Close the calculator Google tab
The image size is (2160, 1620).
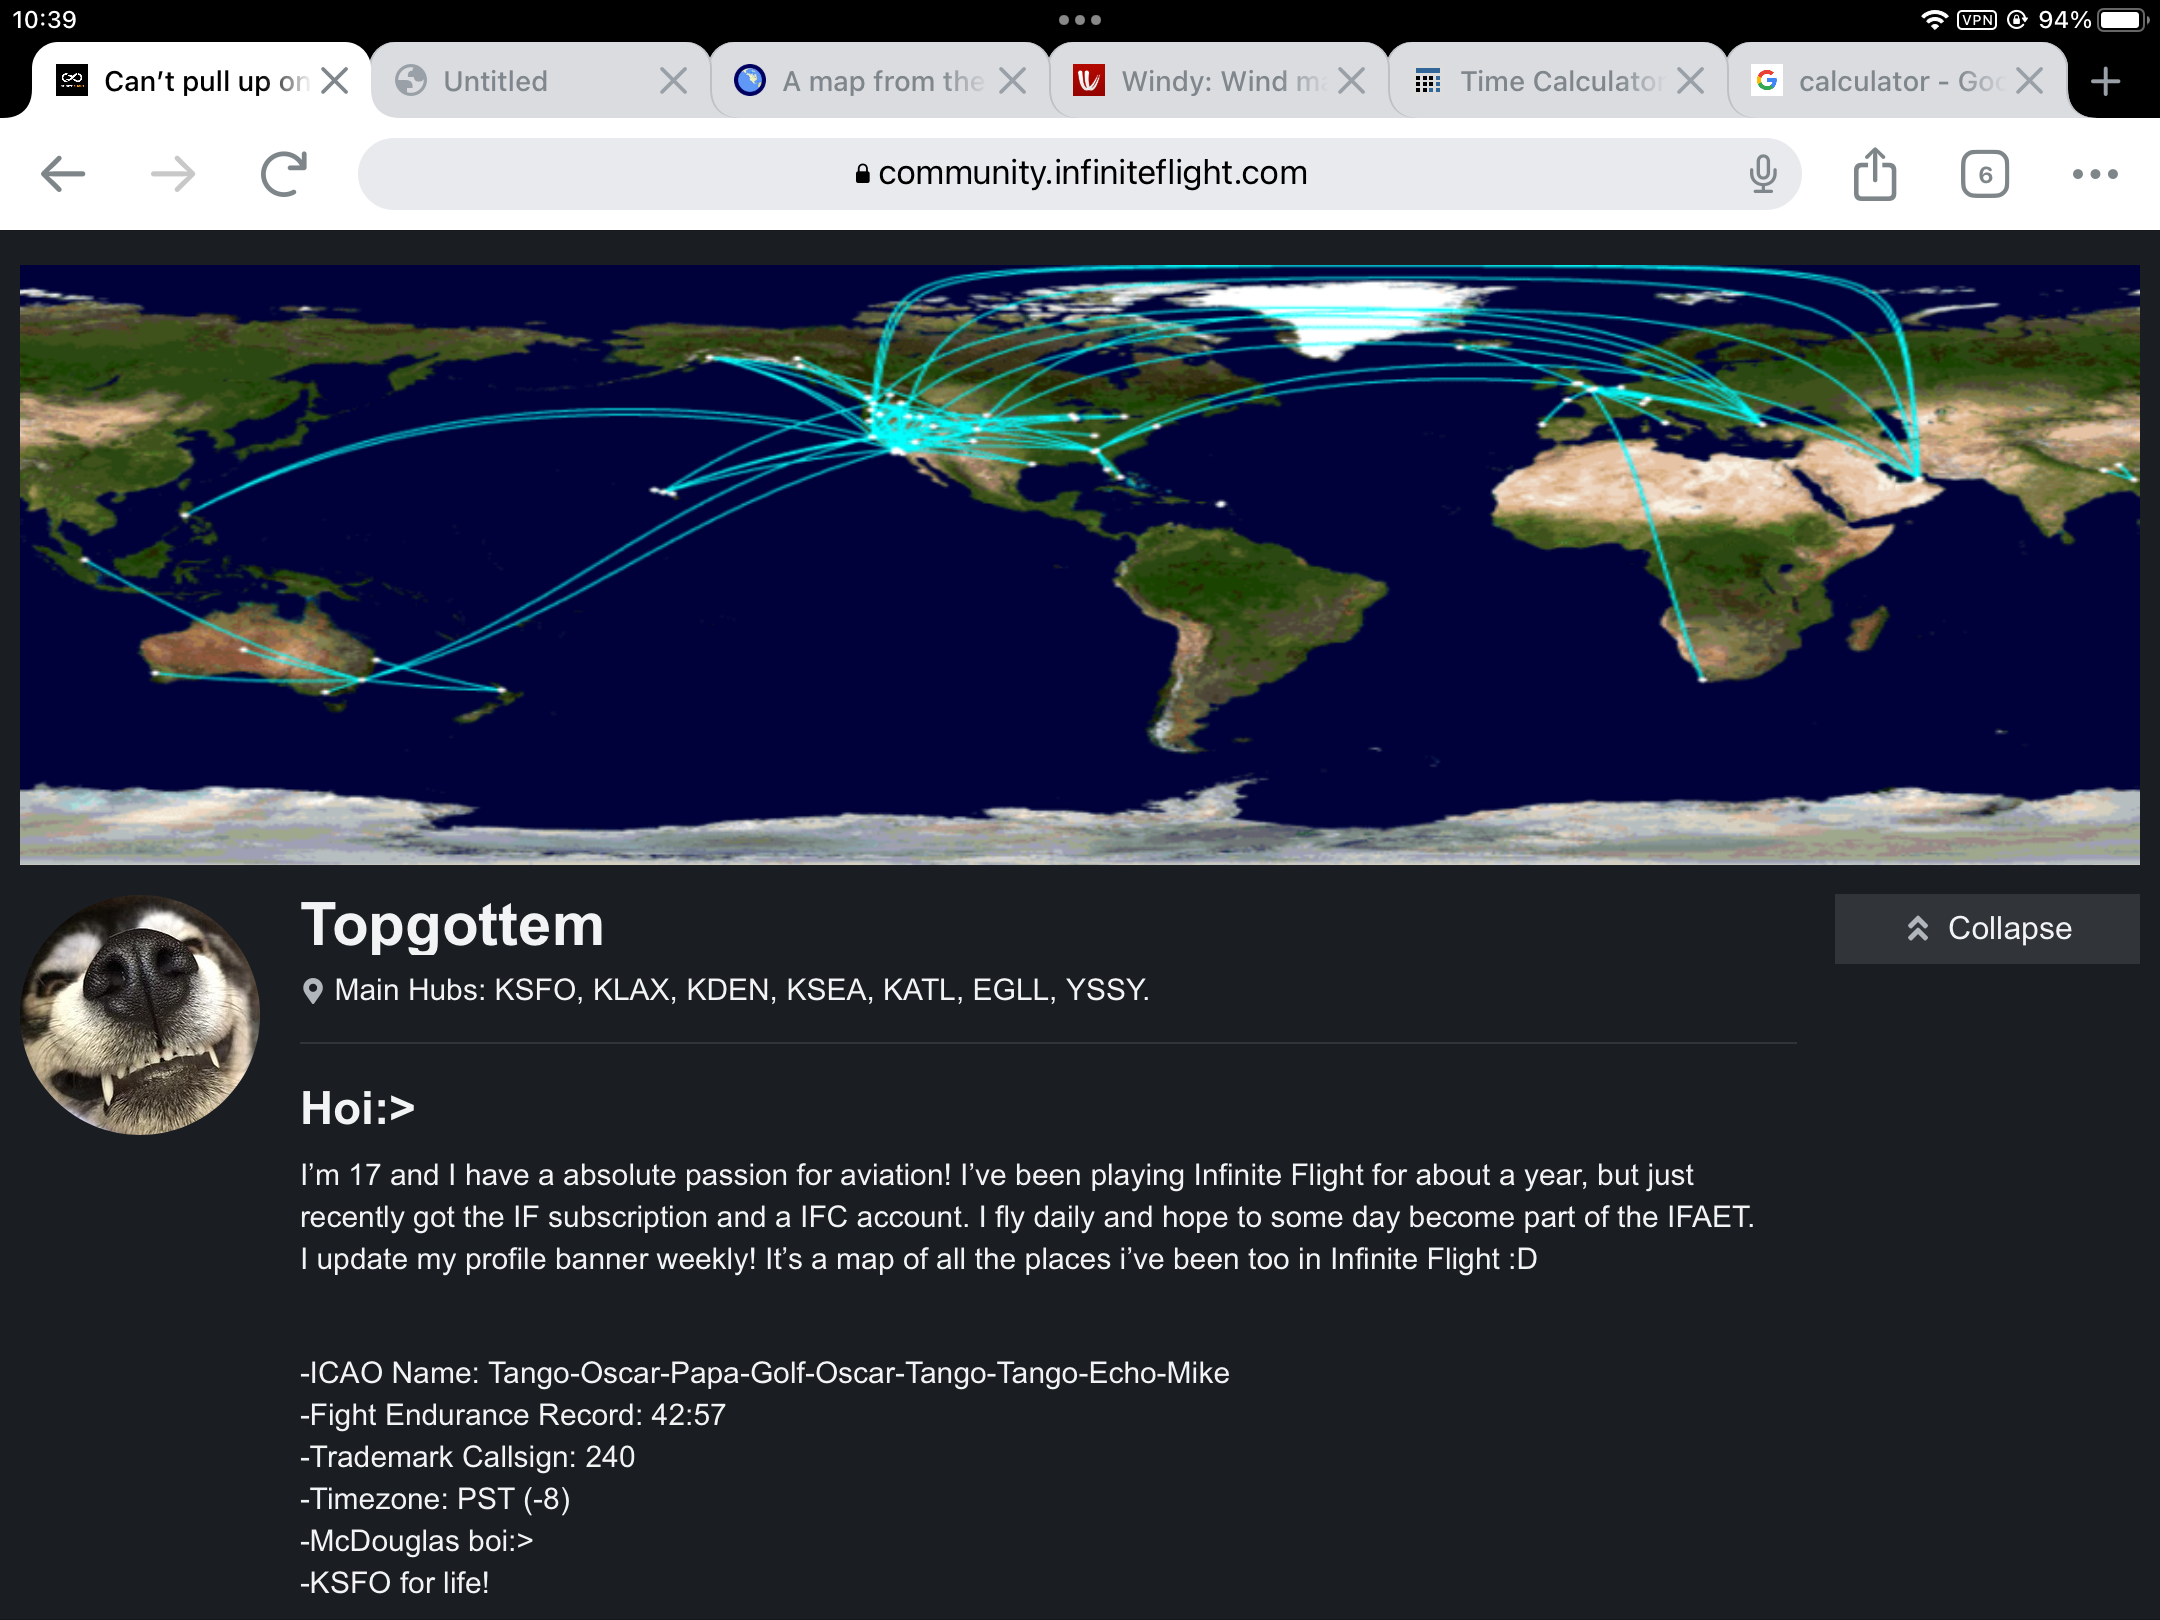(2029, 81)
